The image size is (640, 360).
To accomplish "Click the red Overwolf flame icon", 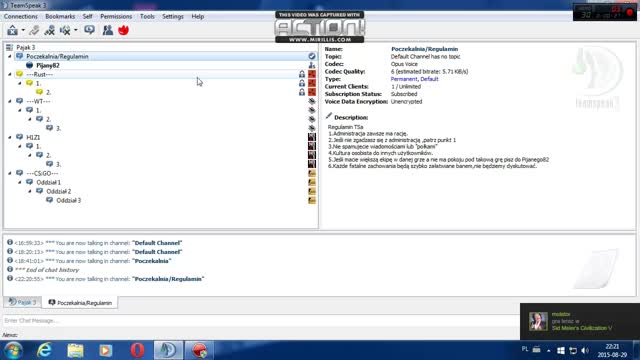I will 124,30.
